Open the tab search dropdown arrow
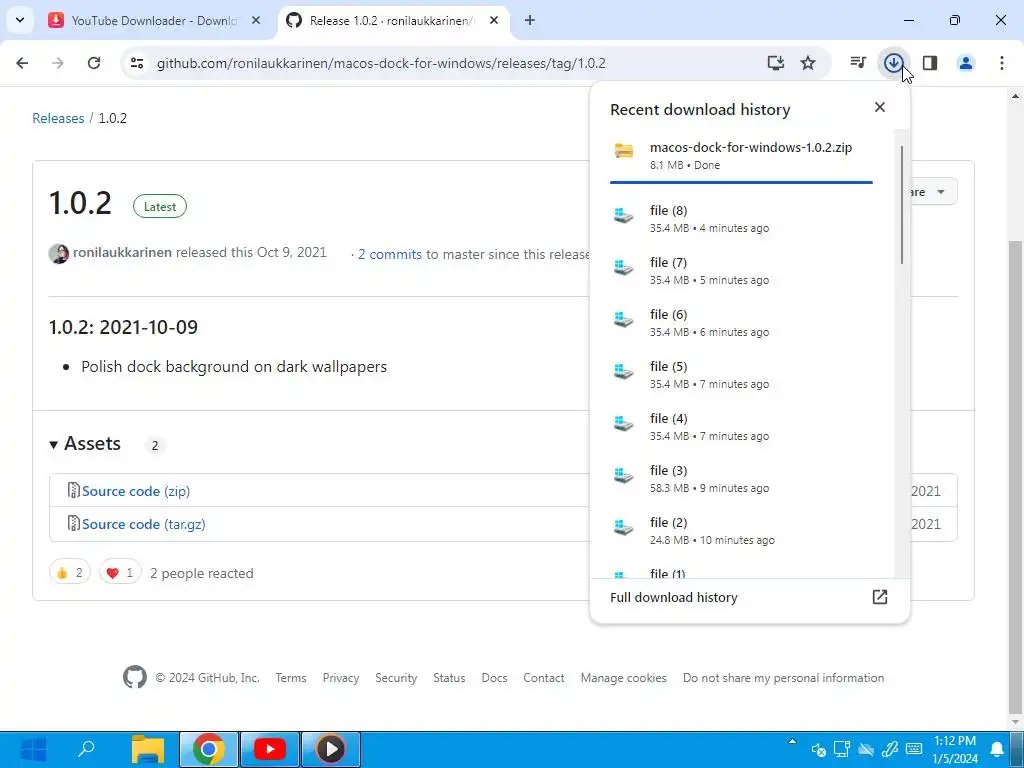Screen dimensions: 1024x768 [x=20, y=20]
